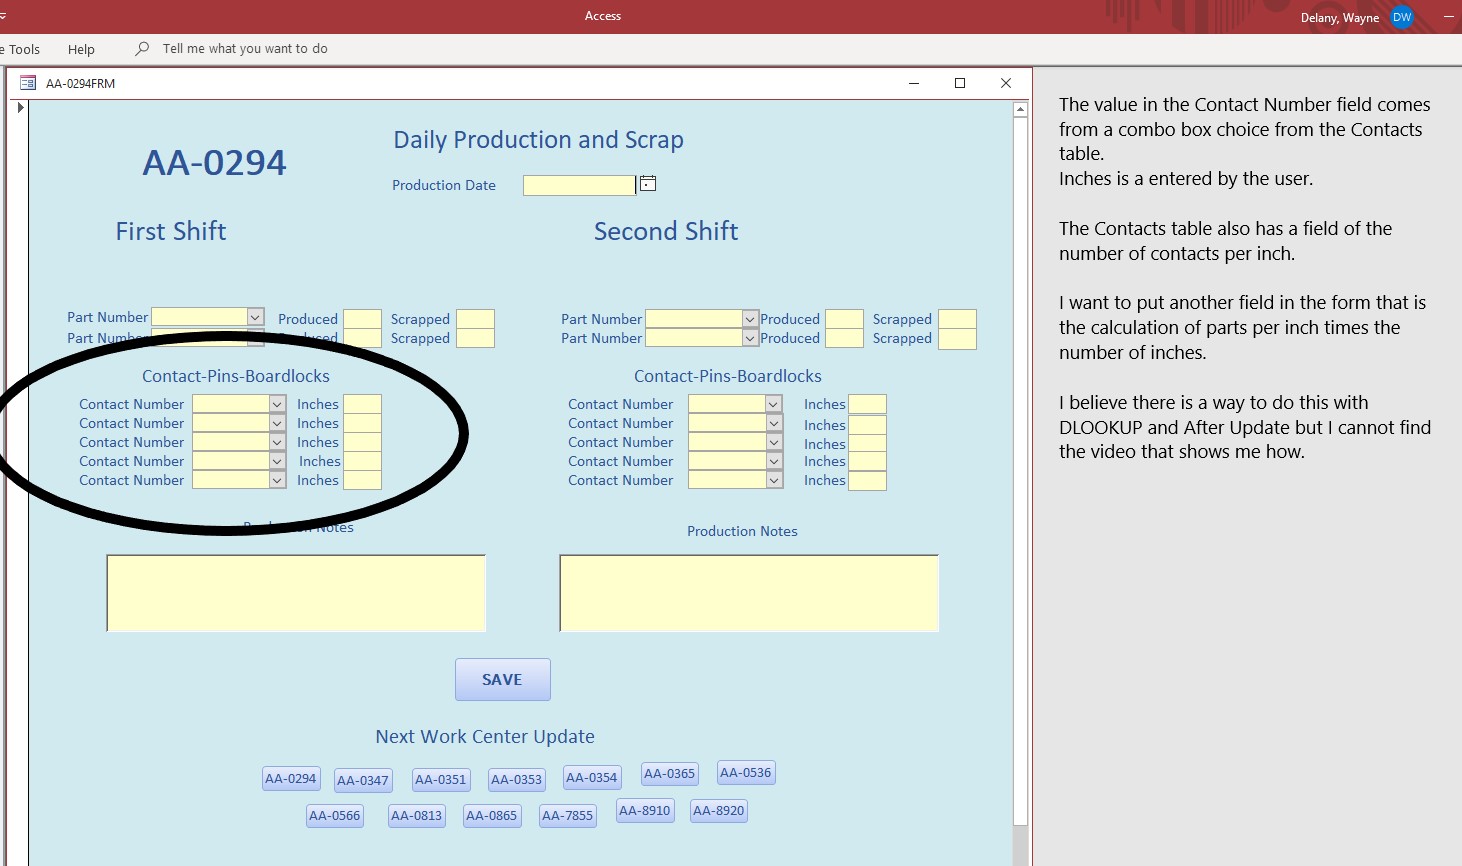This screenshot has height=866, width=1462.
Task: Open the Help menu
Action: tap(81, 49)
